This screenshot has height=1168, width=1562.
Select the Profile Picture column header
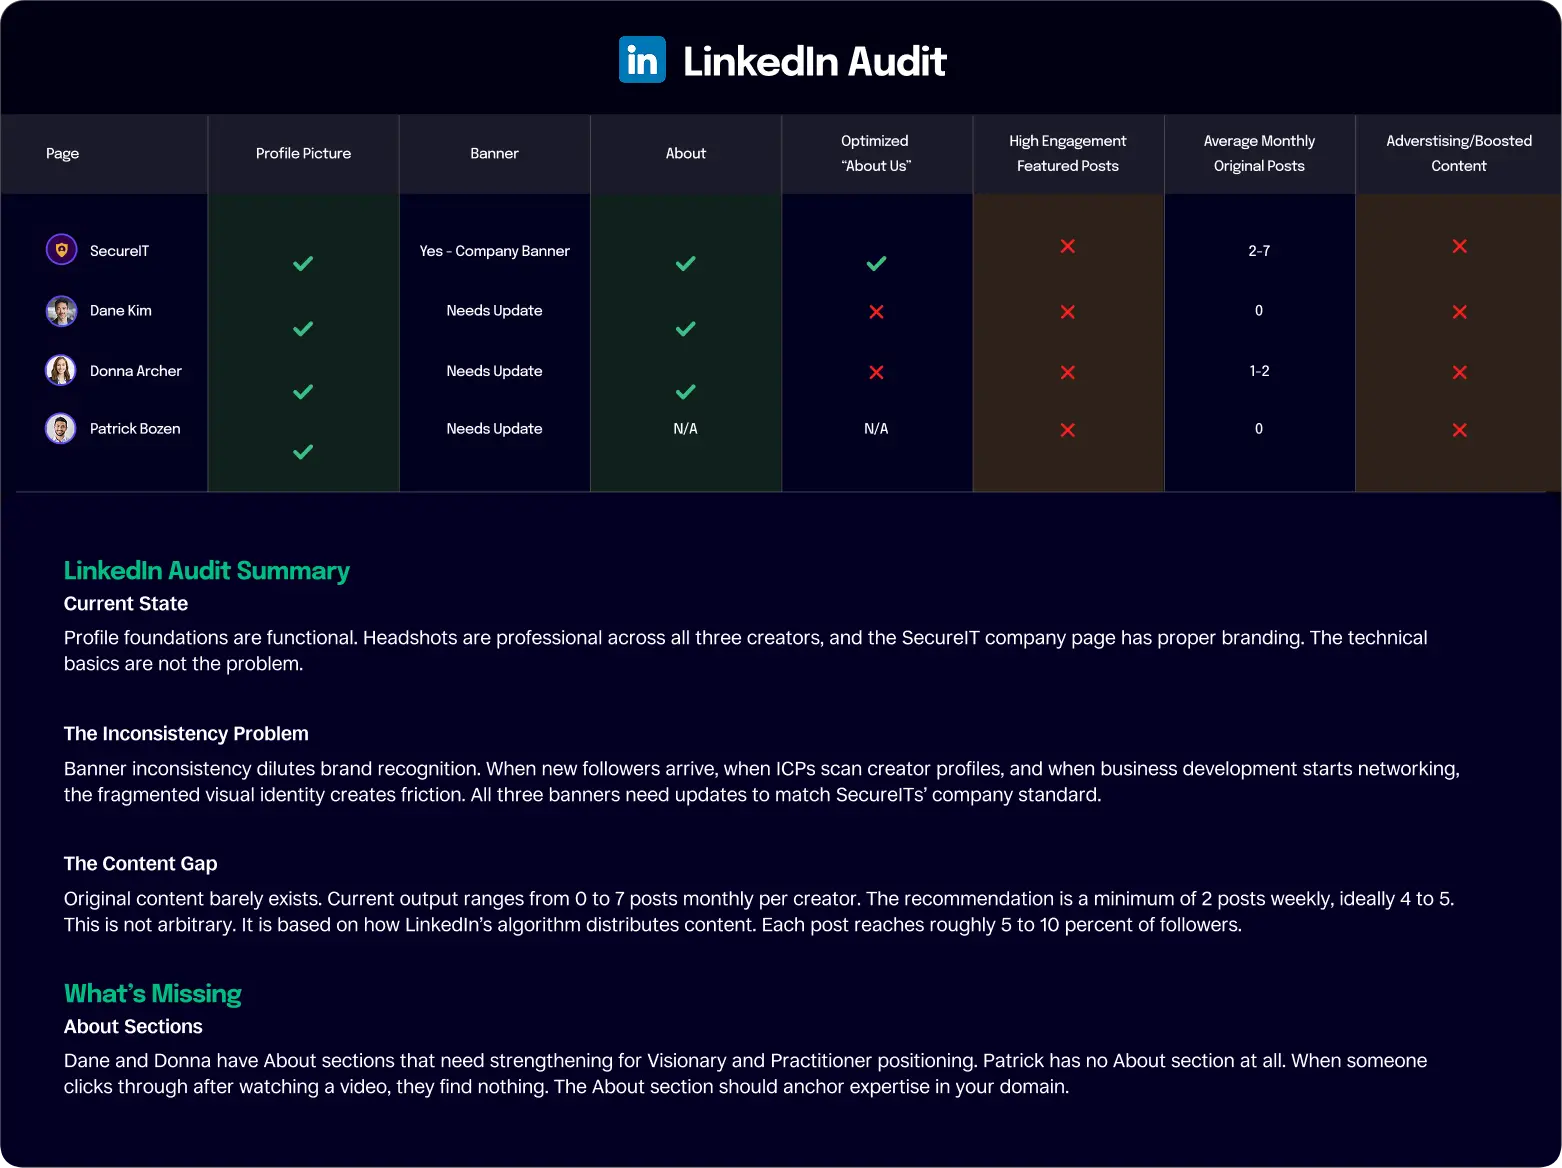pos(303,153)
